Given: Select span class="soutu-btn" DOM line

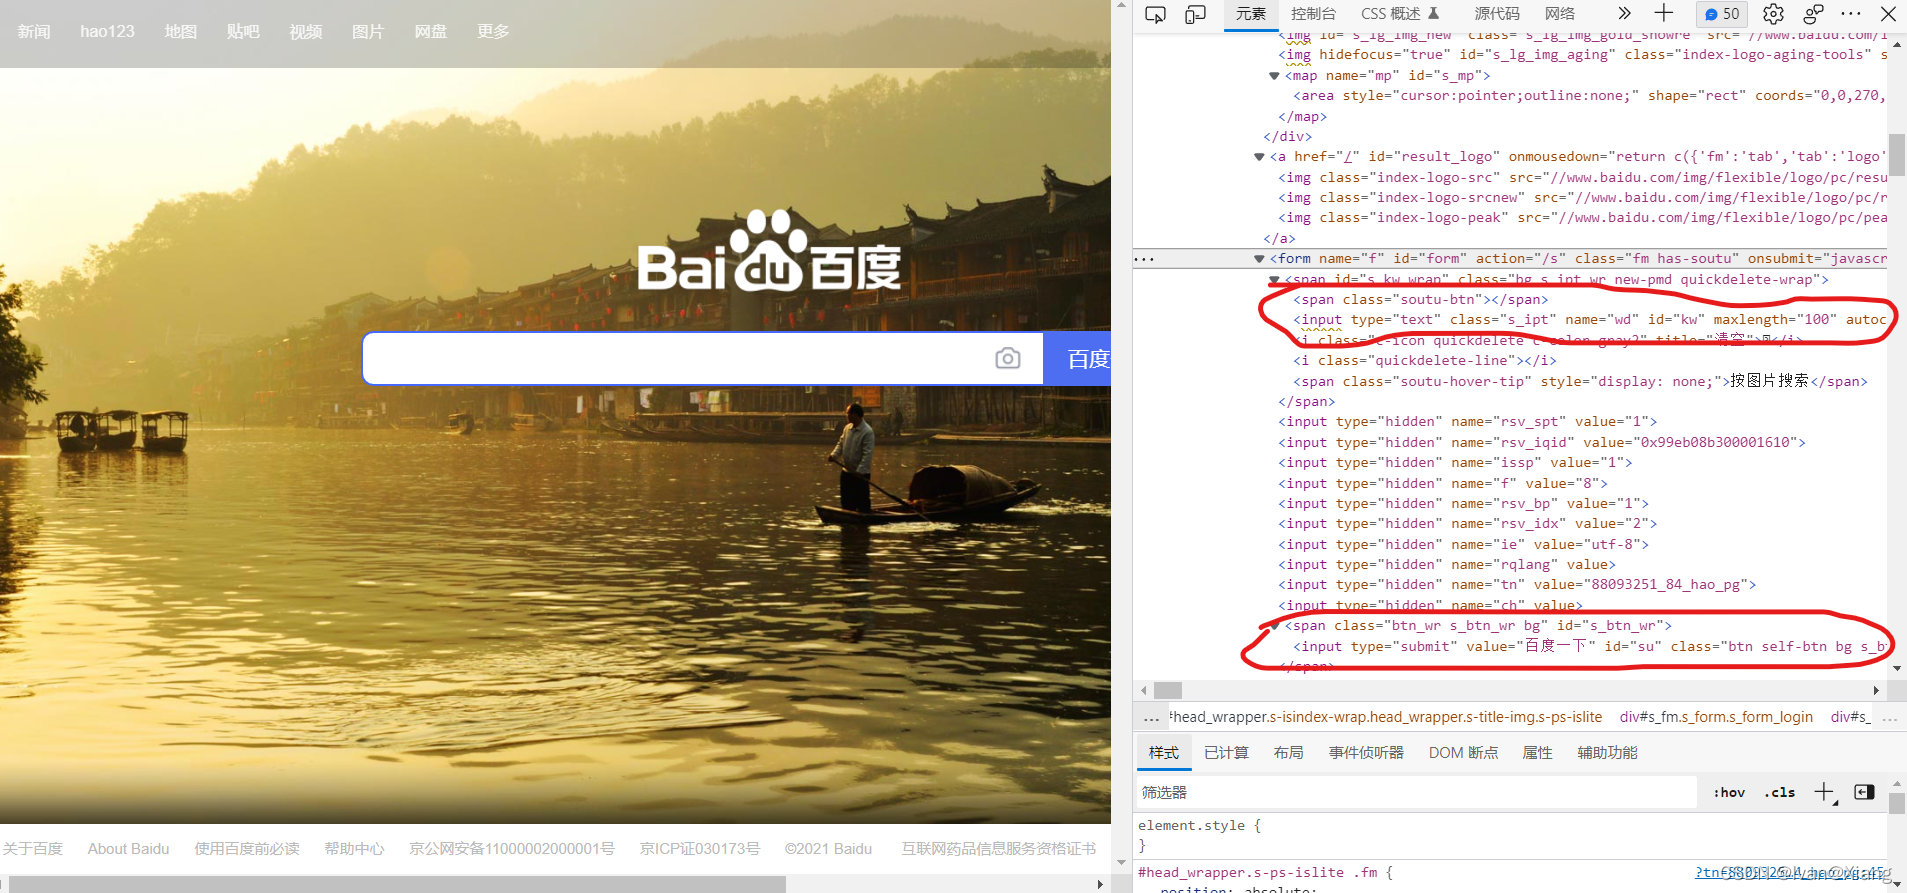Looking at the screenshot, I should pyautogui.click(x=1420, y=300).
